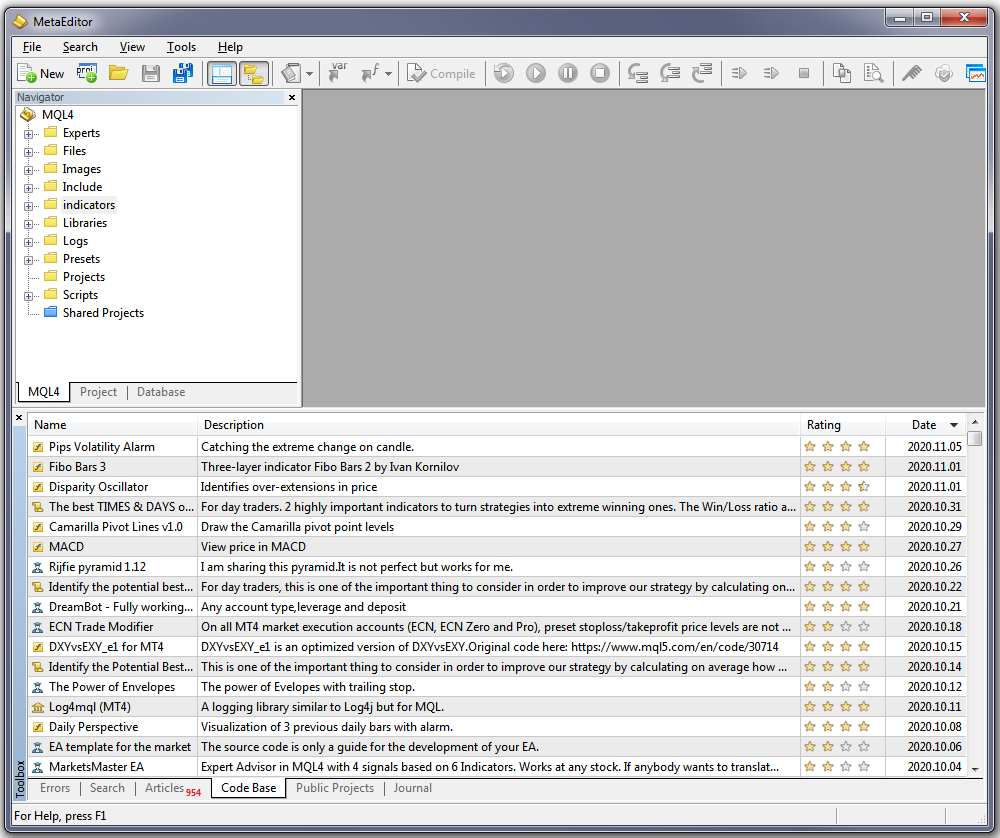This screenshot has height=838, width=1000.
Task: Sort code base by Rating column
Action: pos(842,425)
